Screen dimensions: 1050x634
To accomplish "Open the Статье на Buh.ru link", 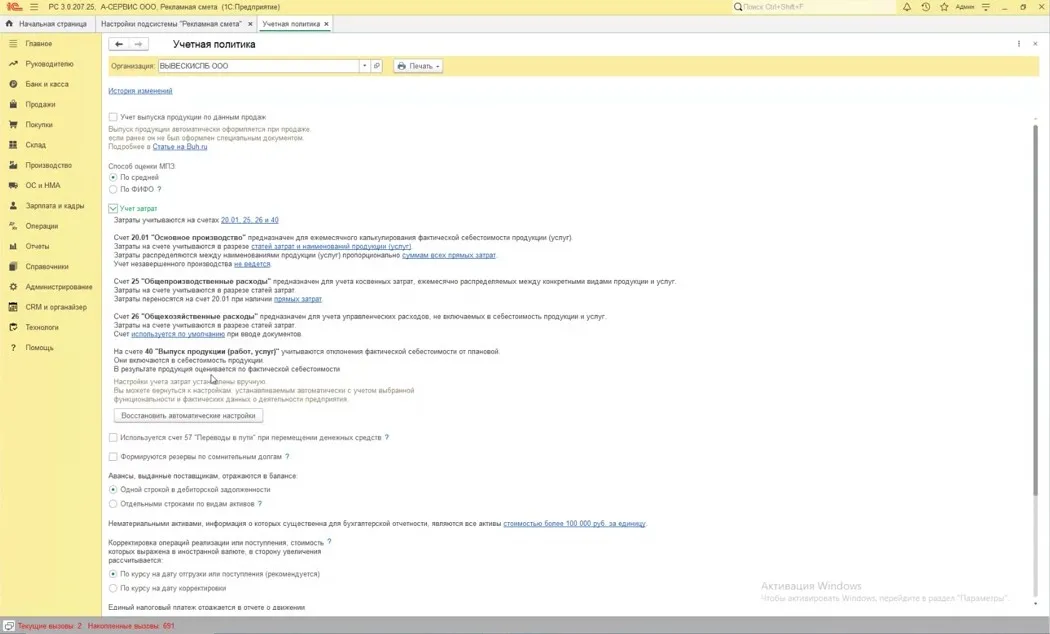I will 179,147.
